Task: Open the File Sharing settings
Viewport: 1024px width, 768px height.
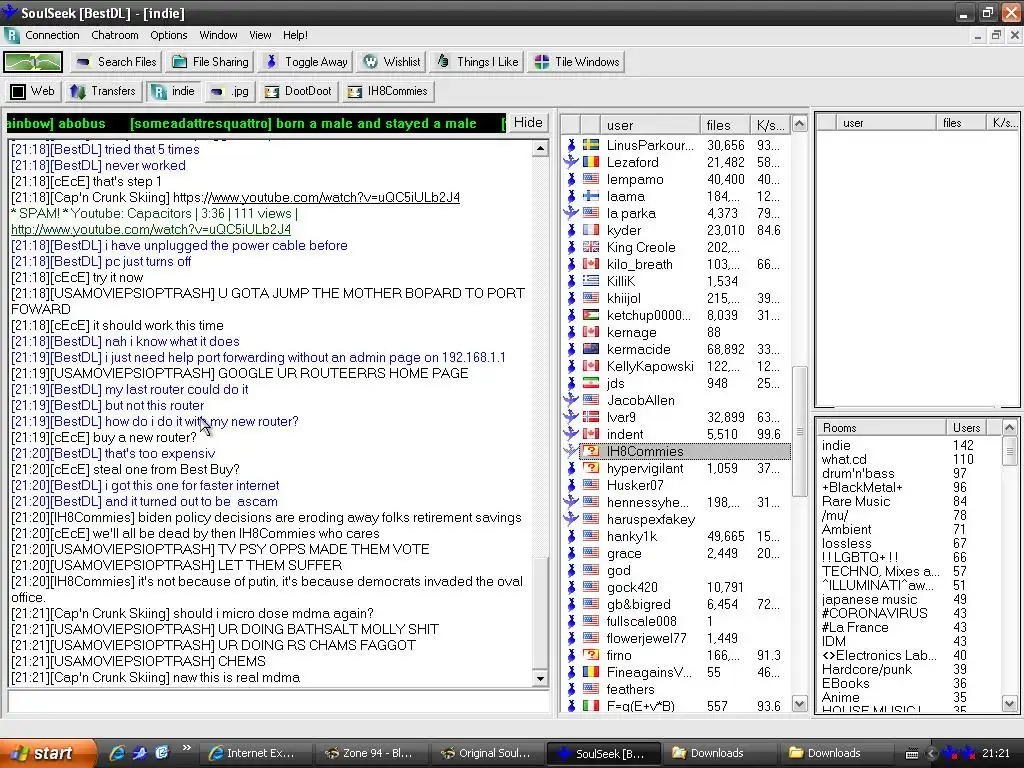Action: [x=210, y=62]
